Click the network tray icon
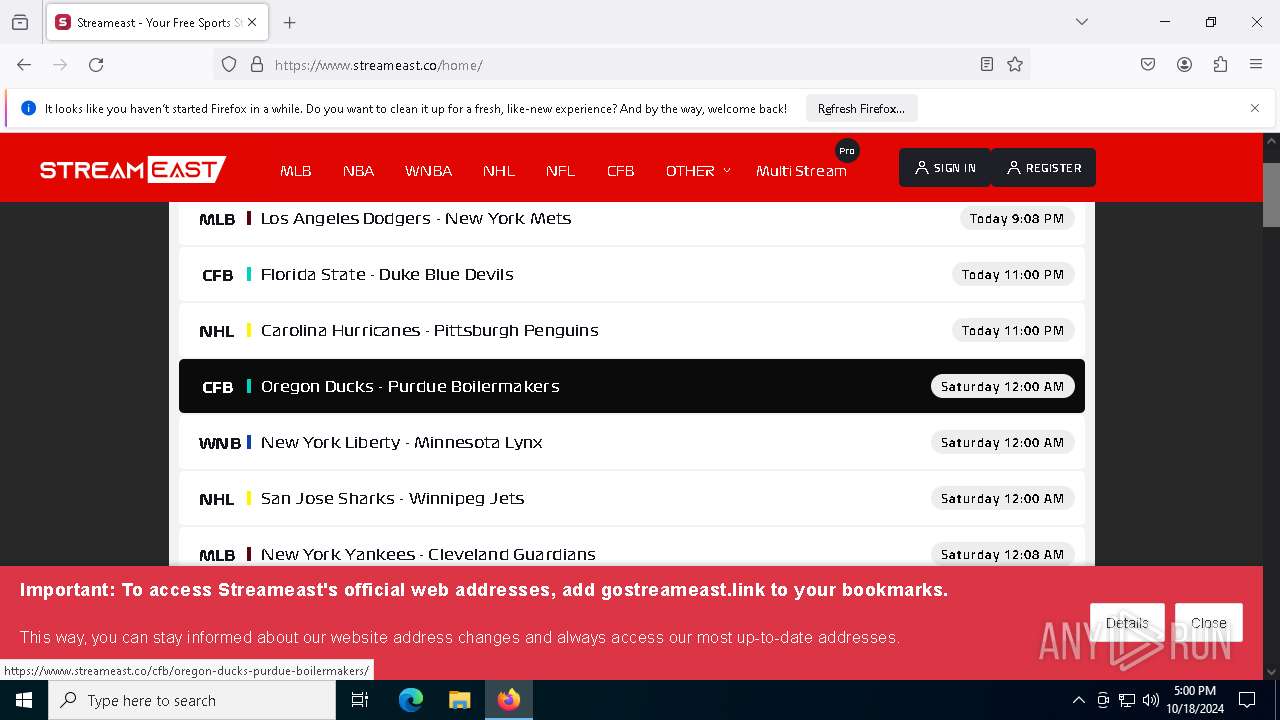This screenshot has width=1280, height=720. [x=1127, y=700]
